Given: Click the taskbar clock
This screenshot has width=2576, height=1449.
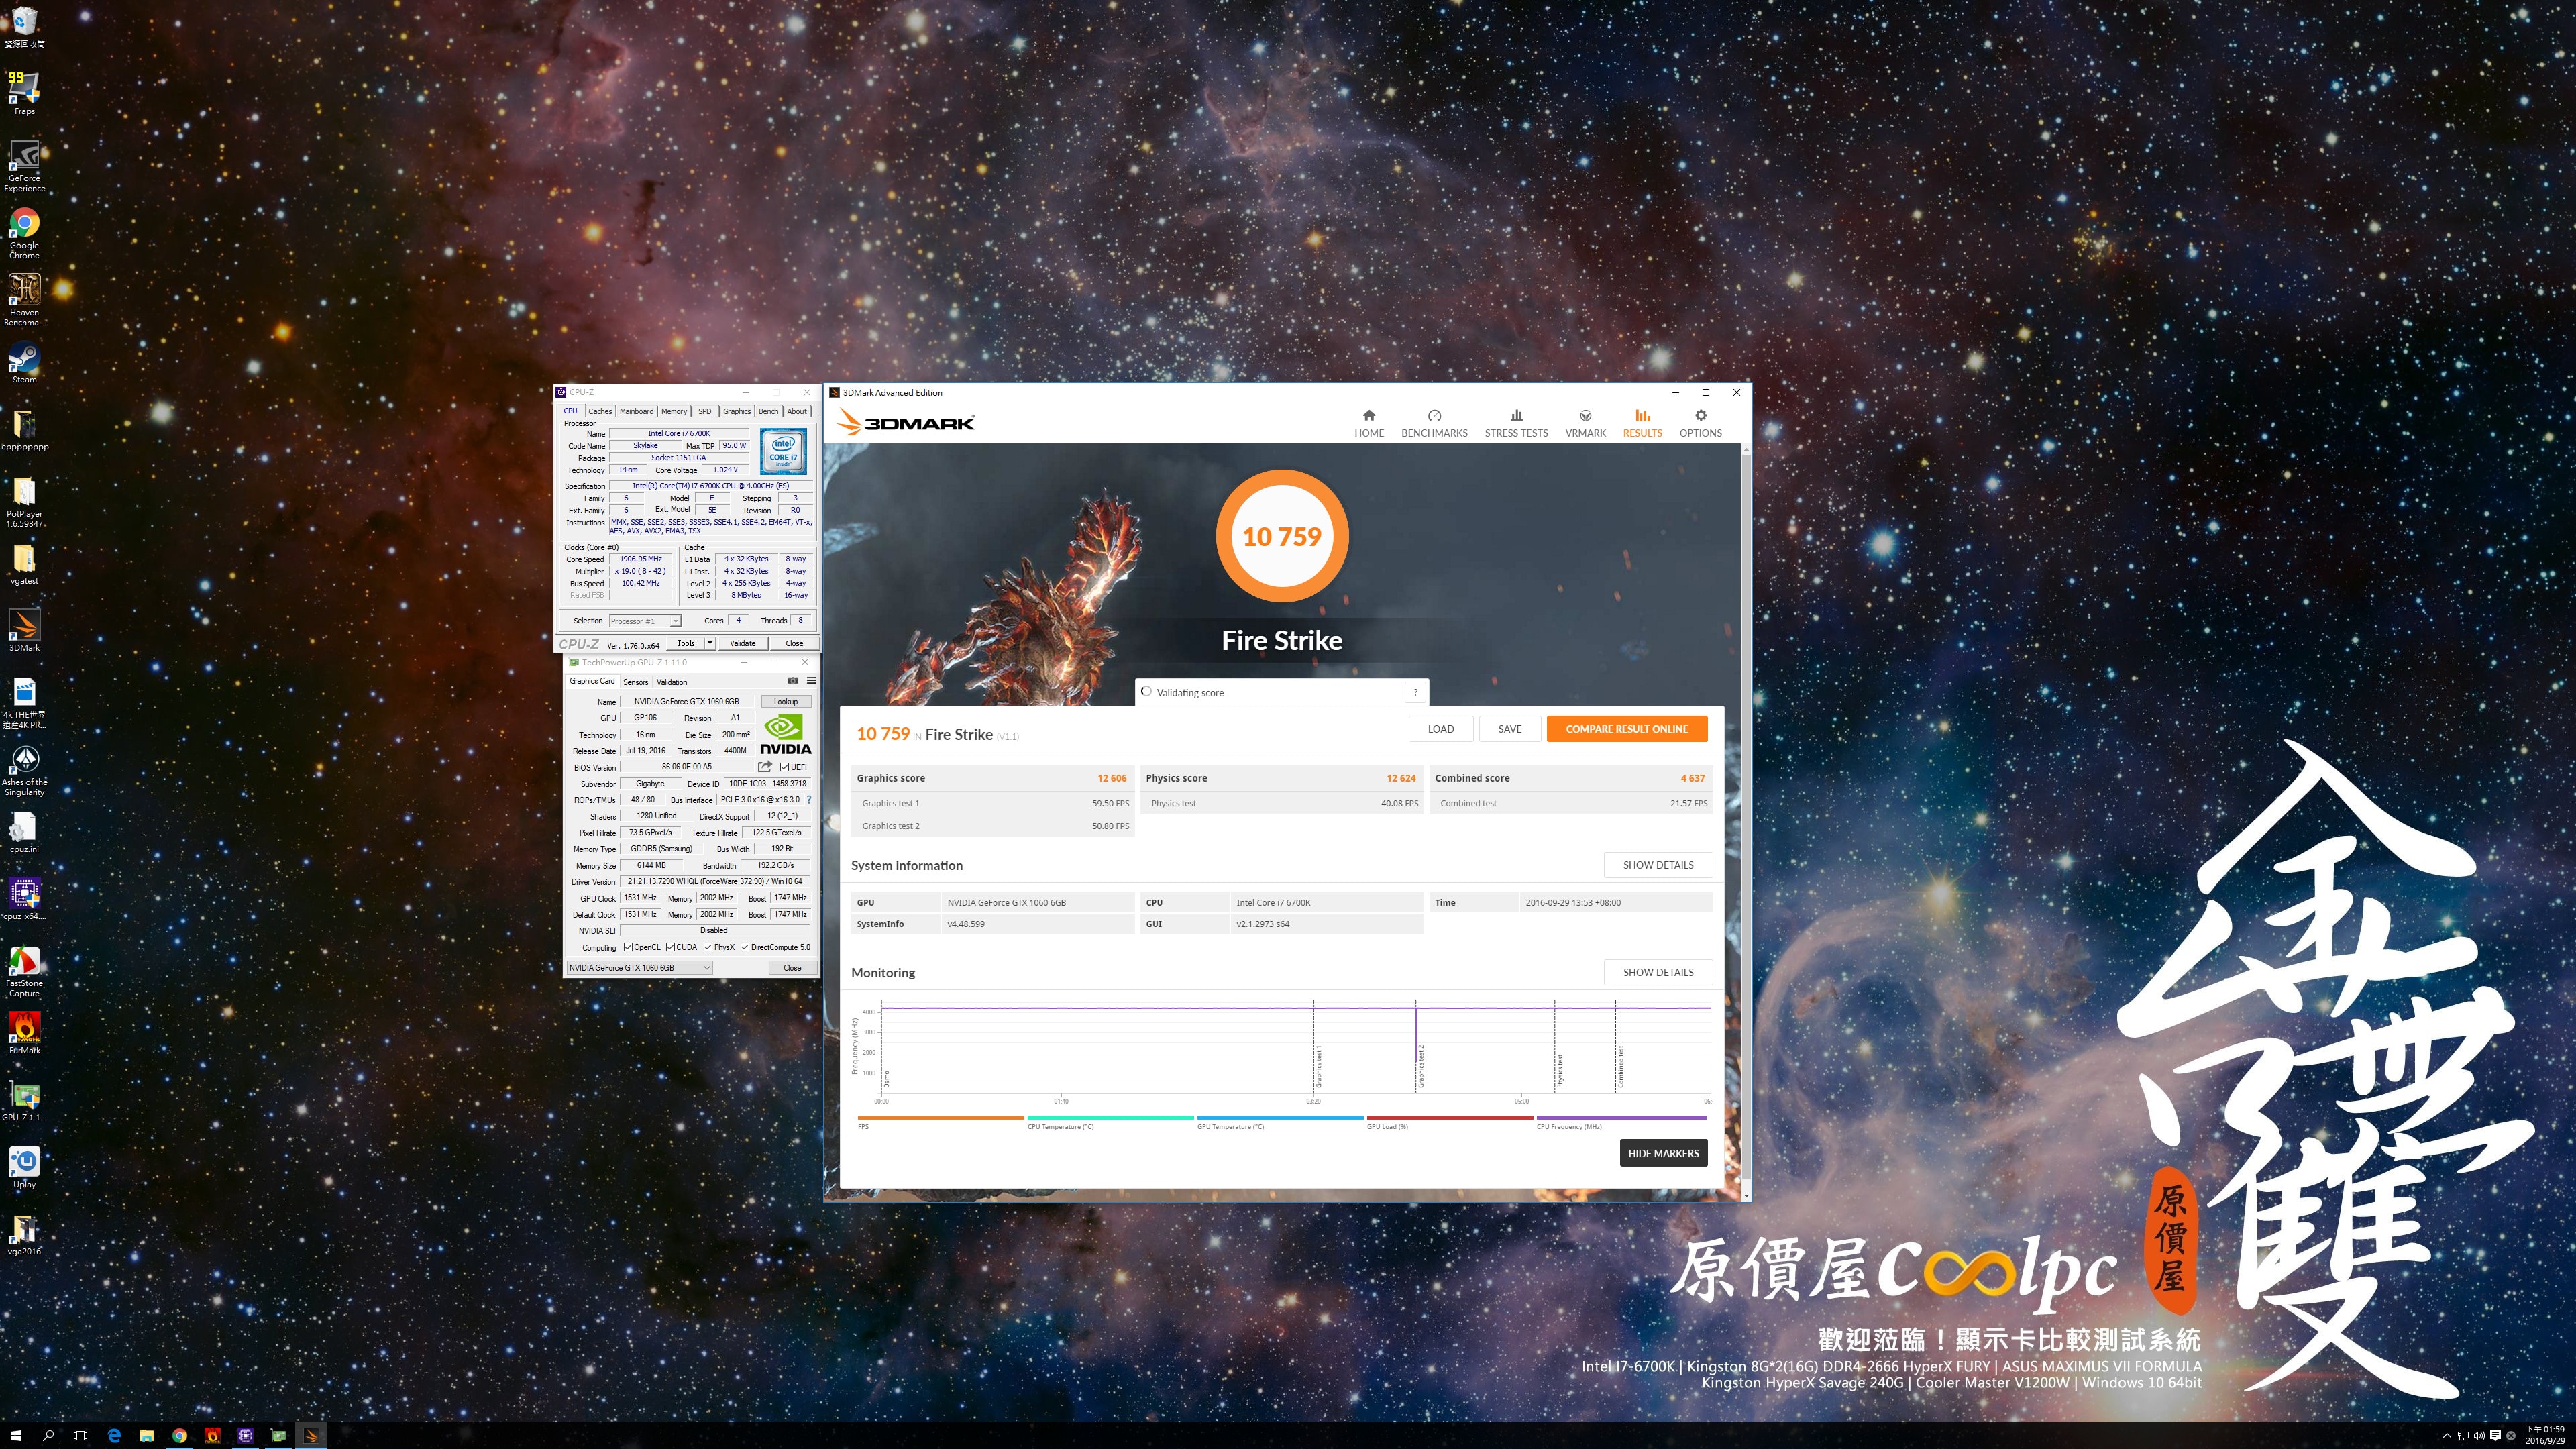Looking at the screenshot, I should [2544, 1435].
